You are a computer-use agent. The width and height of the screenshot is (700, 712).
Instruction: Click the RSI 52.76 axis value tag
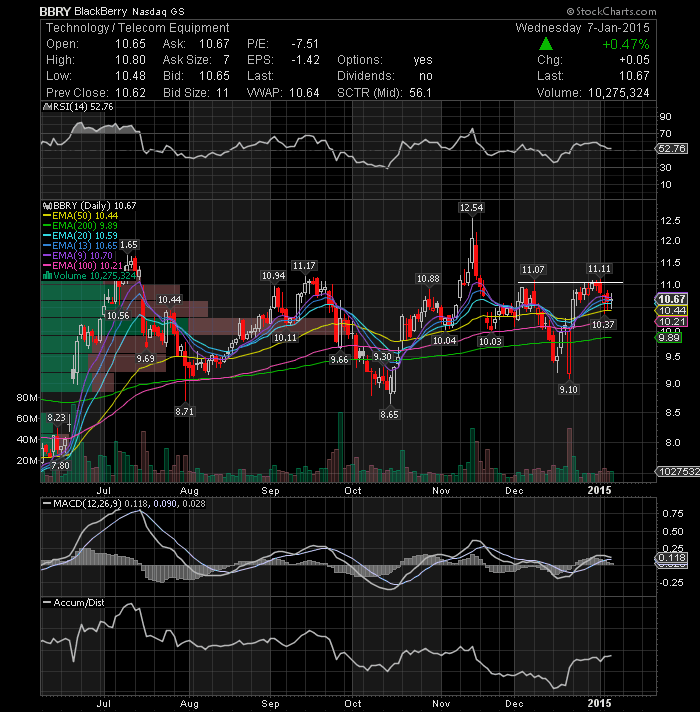pos(672,148)
